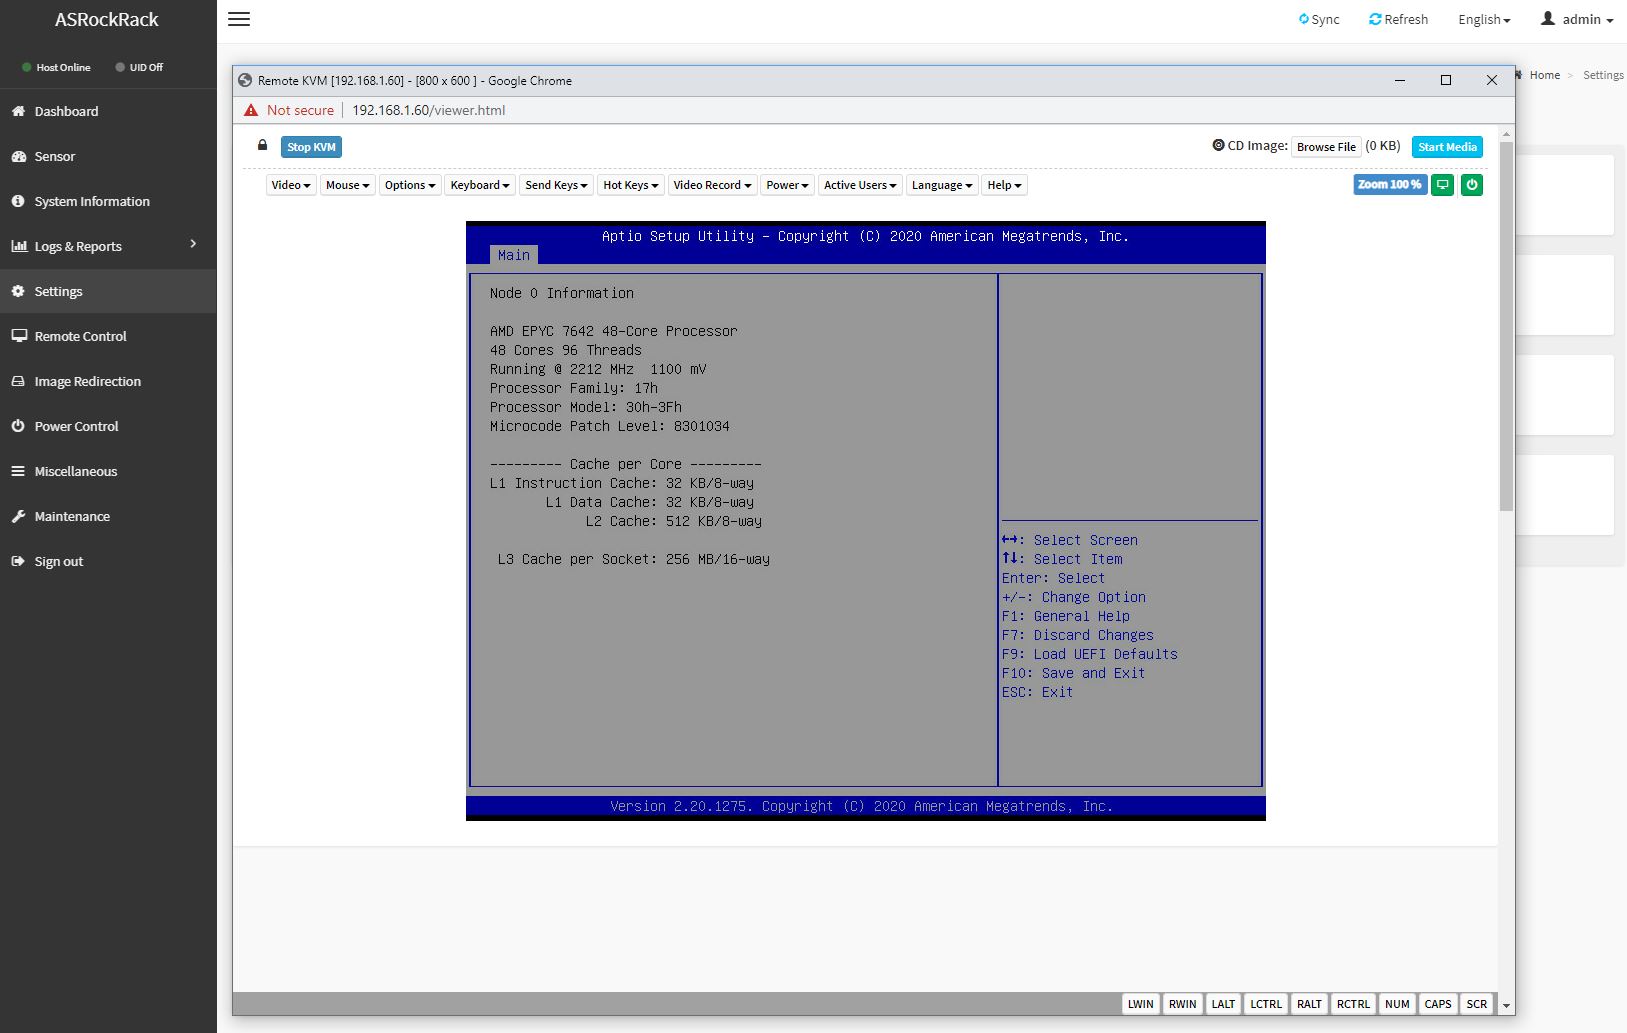The height and width of the screenshot is (1033, 1627).
Task: Click the green power icon button
Action: pyautogui.click(x=1471, y=185)
